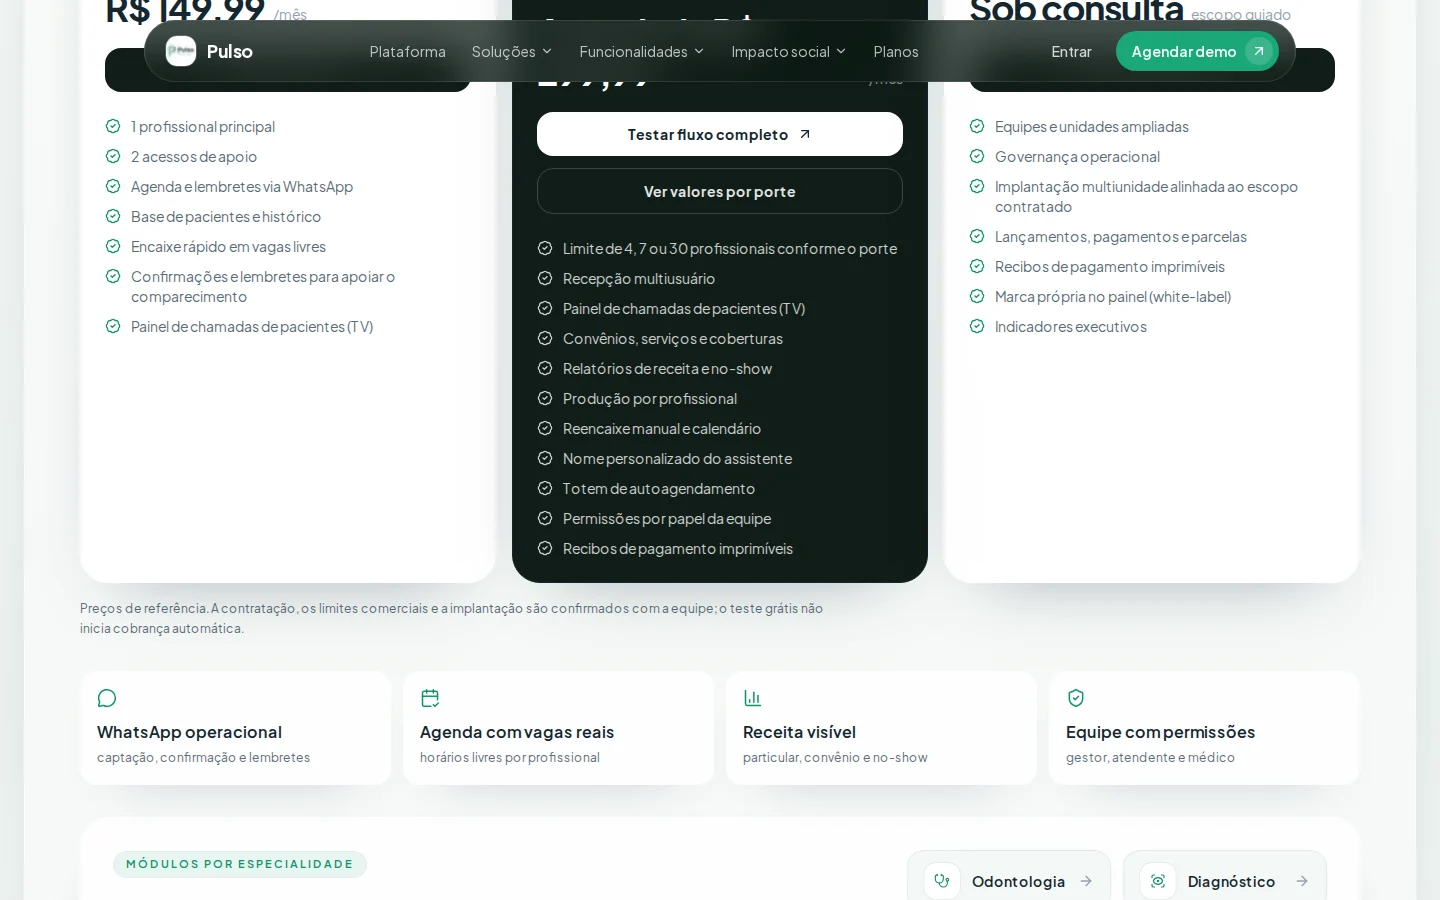This screenshot has width=1440, height=900.
Task: Click the WhatsApp operacional chat bubble icon
Action: click(107, 698)
